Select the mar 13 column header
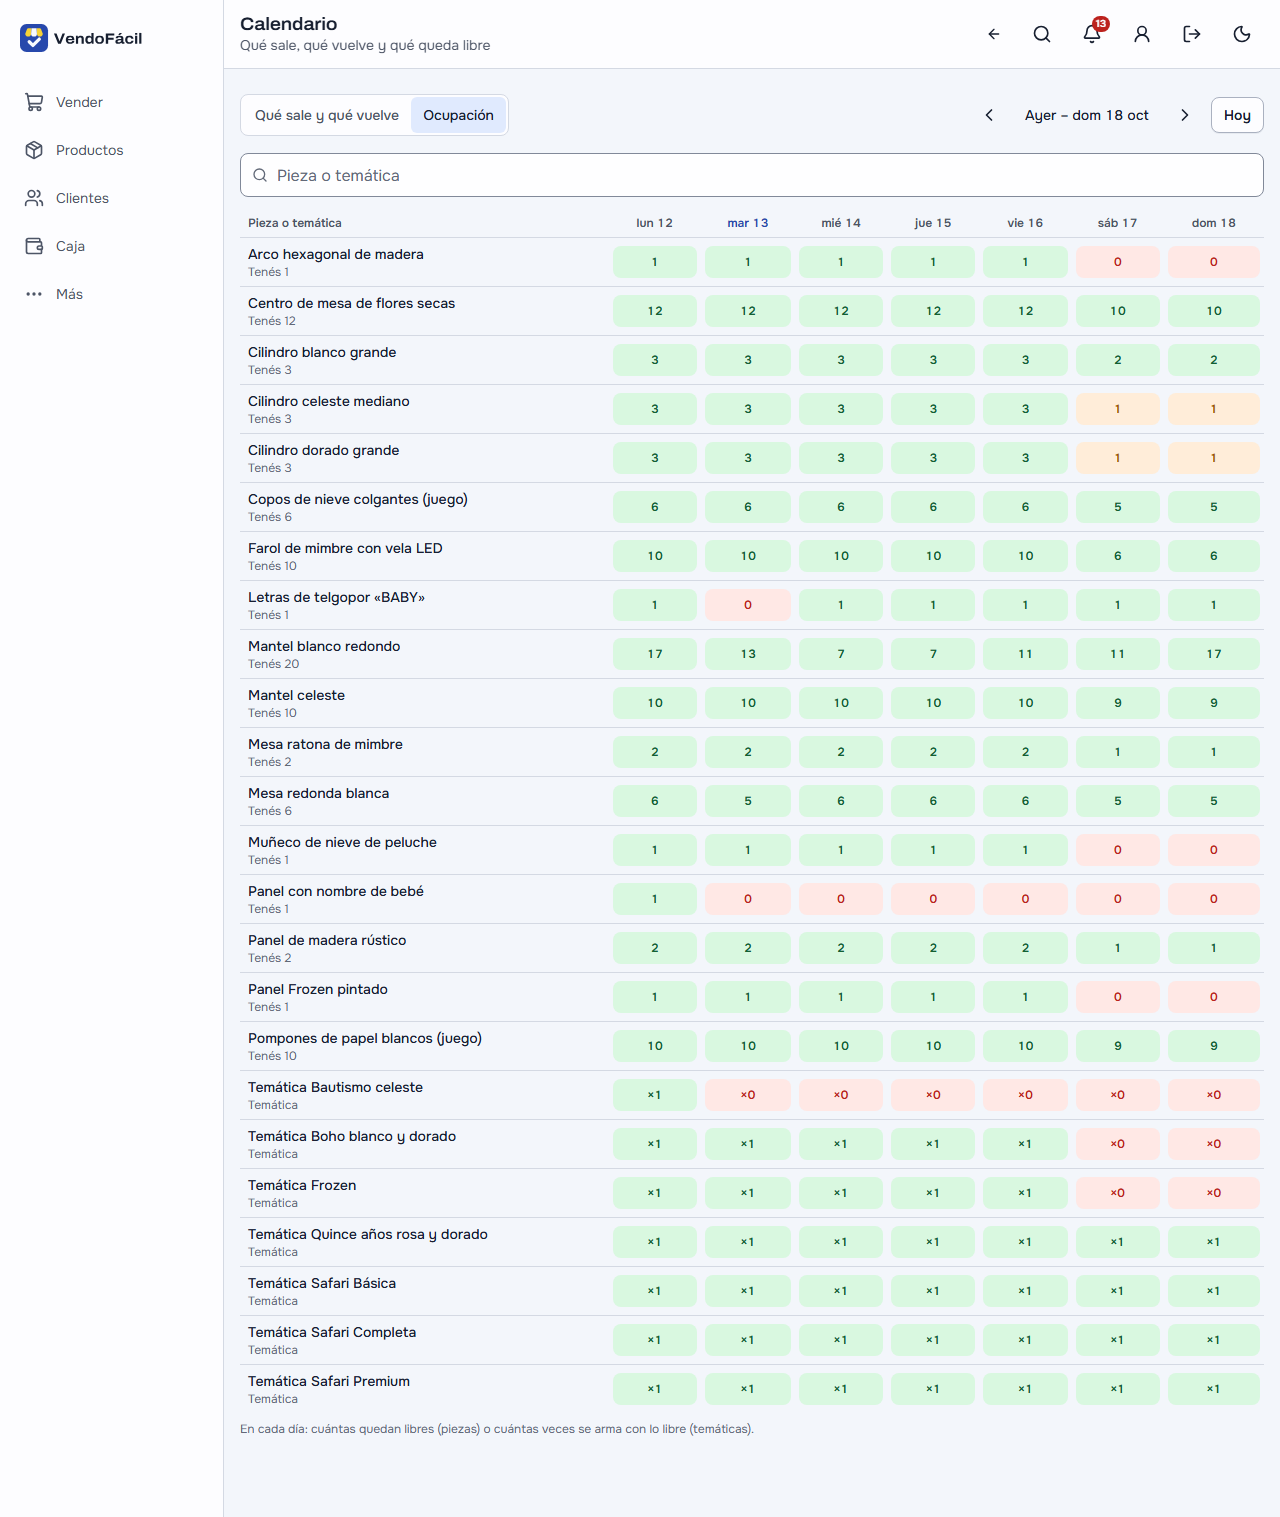 tap(748, 223)
